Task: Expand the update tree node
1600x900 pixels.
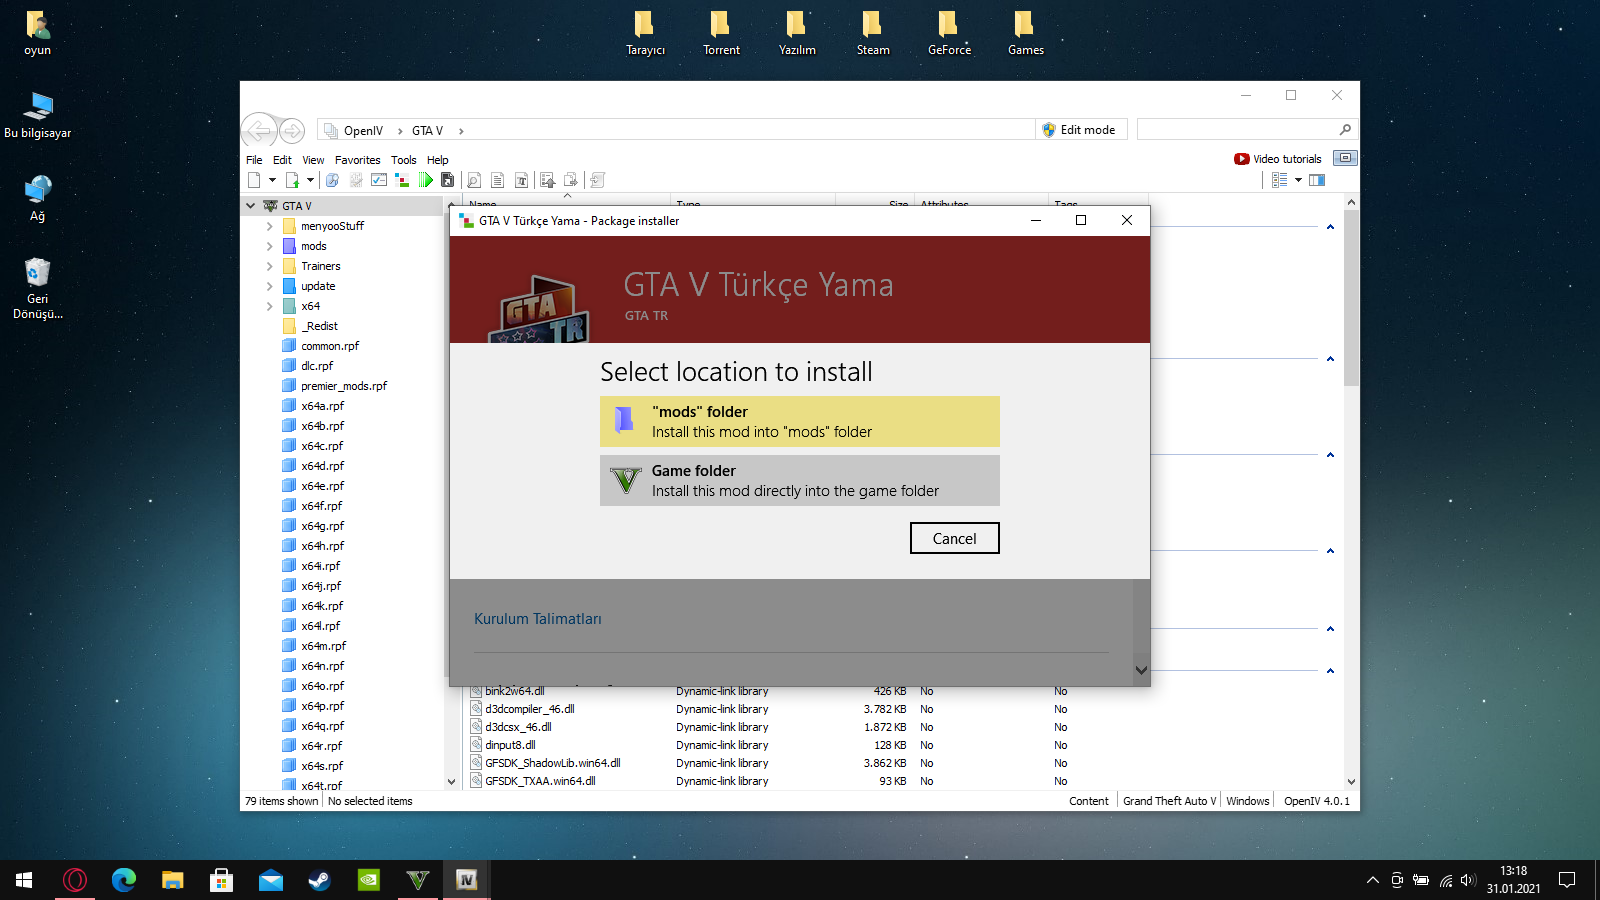Action: click(x=269, y=286)
